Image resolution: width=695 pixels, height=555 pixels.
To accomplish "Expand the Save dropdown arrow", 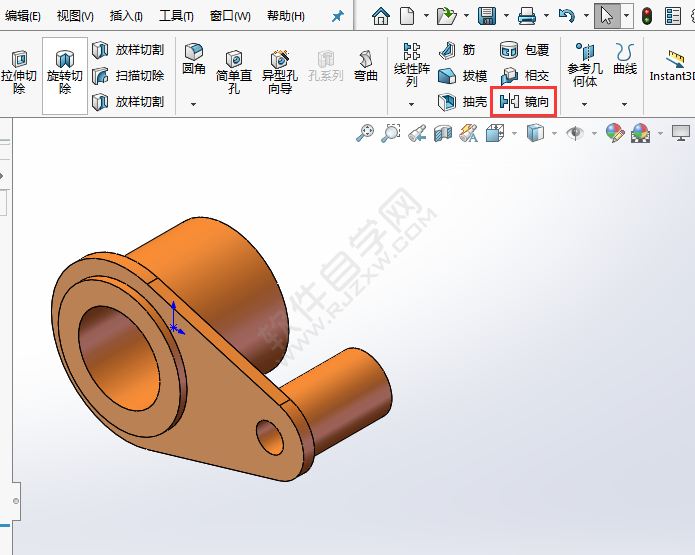I will [x=506, y=16].
